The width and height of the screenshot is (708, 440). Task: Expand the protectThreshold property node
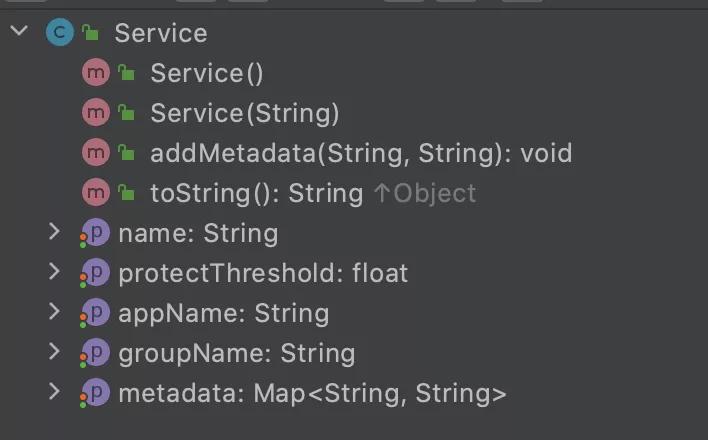pyautogui.click(x=55, y=273)
